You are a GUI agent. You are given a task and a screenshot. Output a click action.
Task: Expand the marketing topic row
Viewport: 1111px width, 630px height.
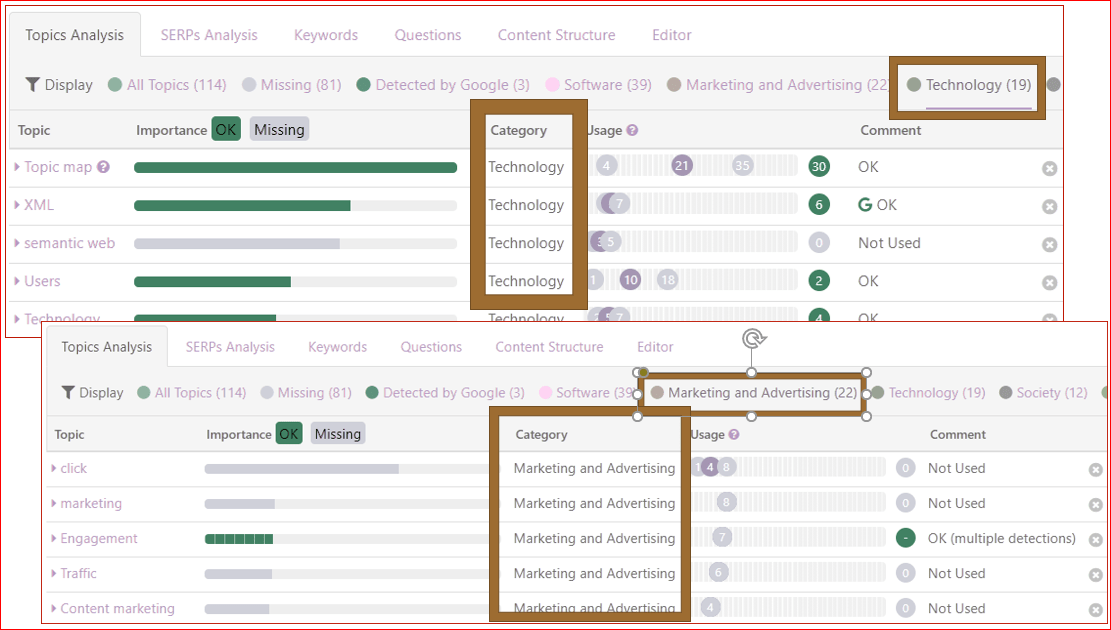(54, 503)
